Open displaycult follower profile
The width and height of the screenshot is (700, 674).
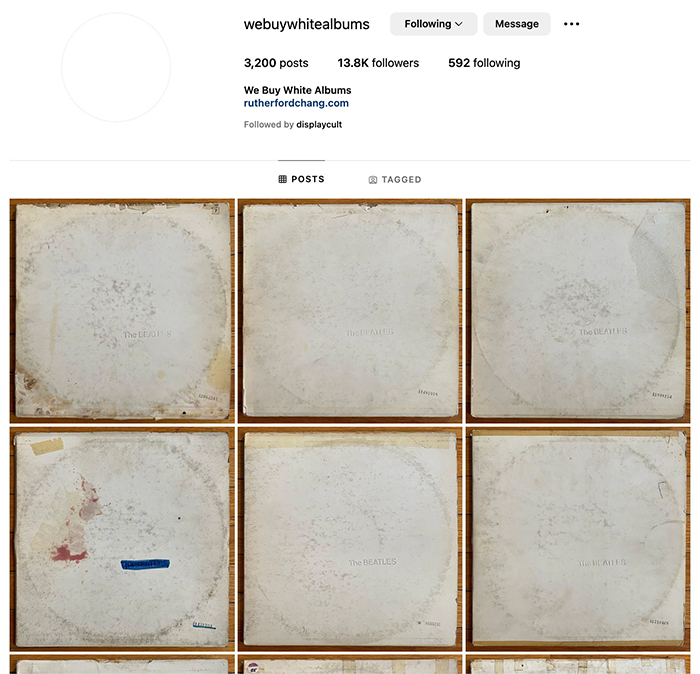point(319,125)
